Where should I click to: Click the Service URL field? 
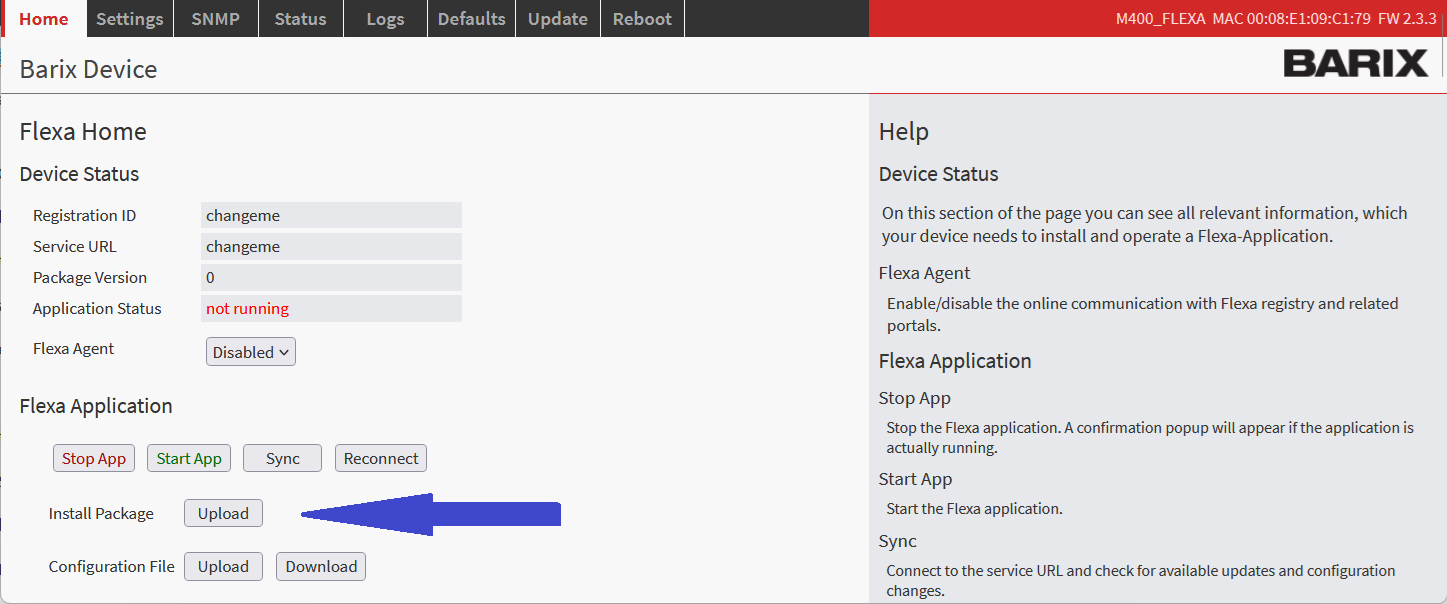331,246
